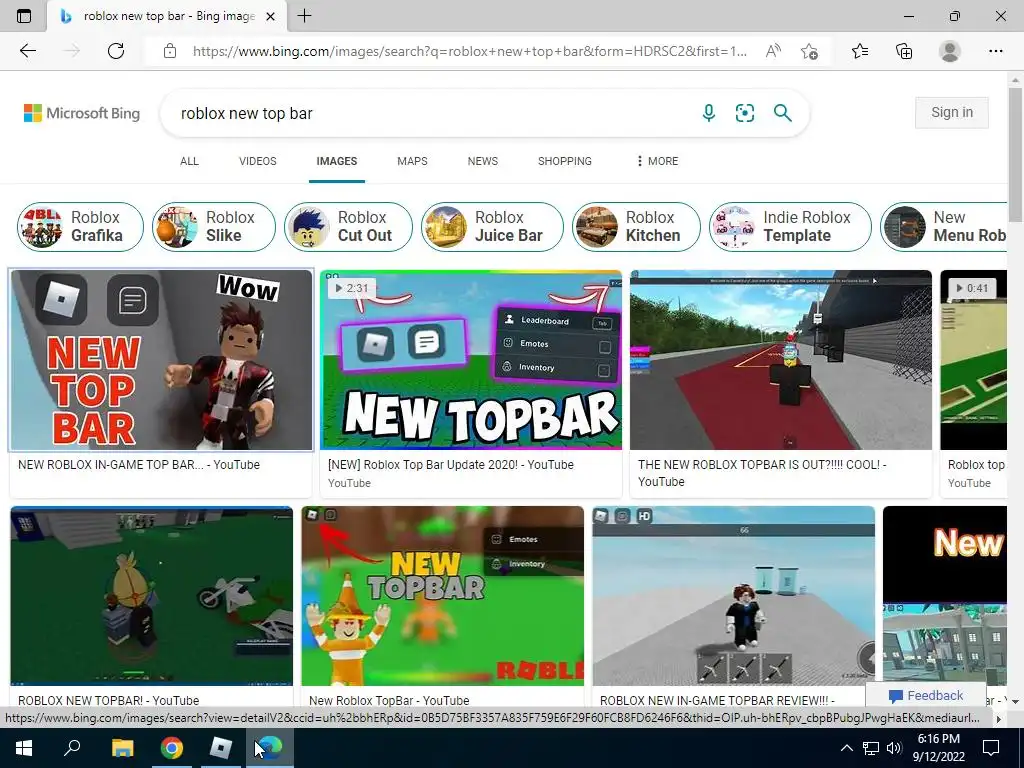Open Google Chrome from taskbar
The height and width of the screenshot is (768, 1024).
(171, 748)
